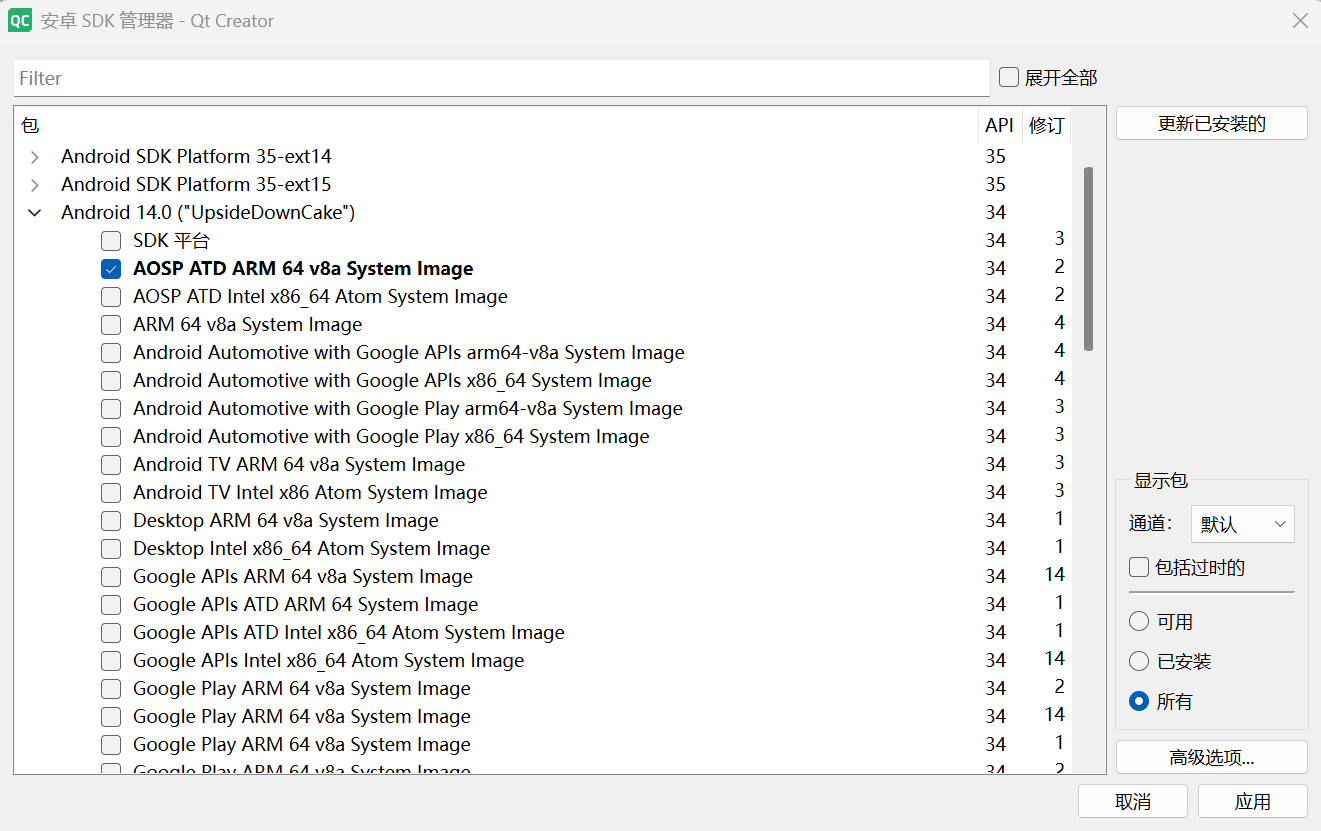Screen dimensions: 1321x831
Task: Check Google Play ARM 64 v8a revision 14 box
Action: tap(111, 716)
